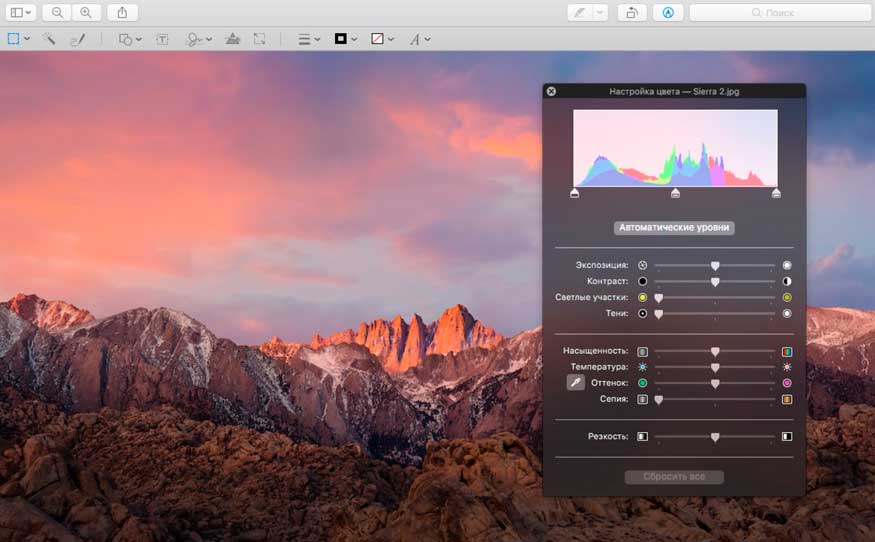This screenshot has width=875, height=542.
Task: Expand the sidebar view mode dropdown
Action: pos(21,12)
